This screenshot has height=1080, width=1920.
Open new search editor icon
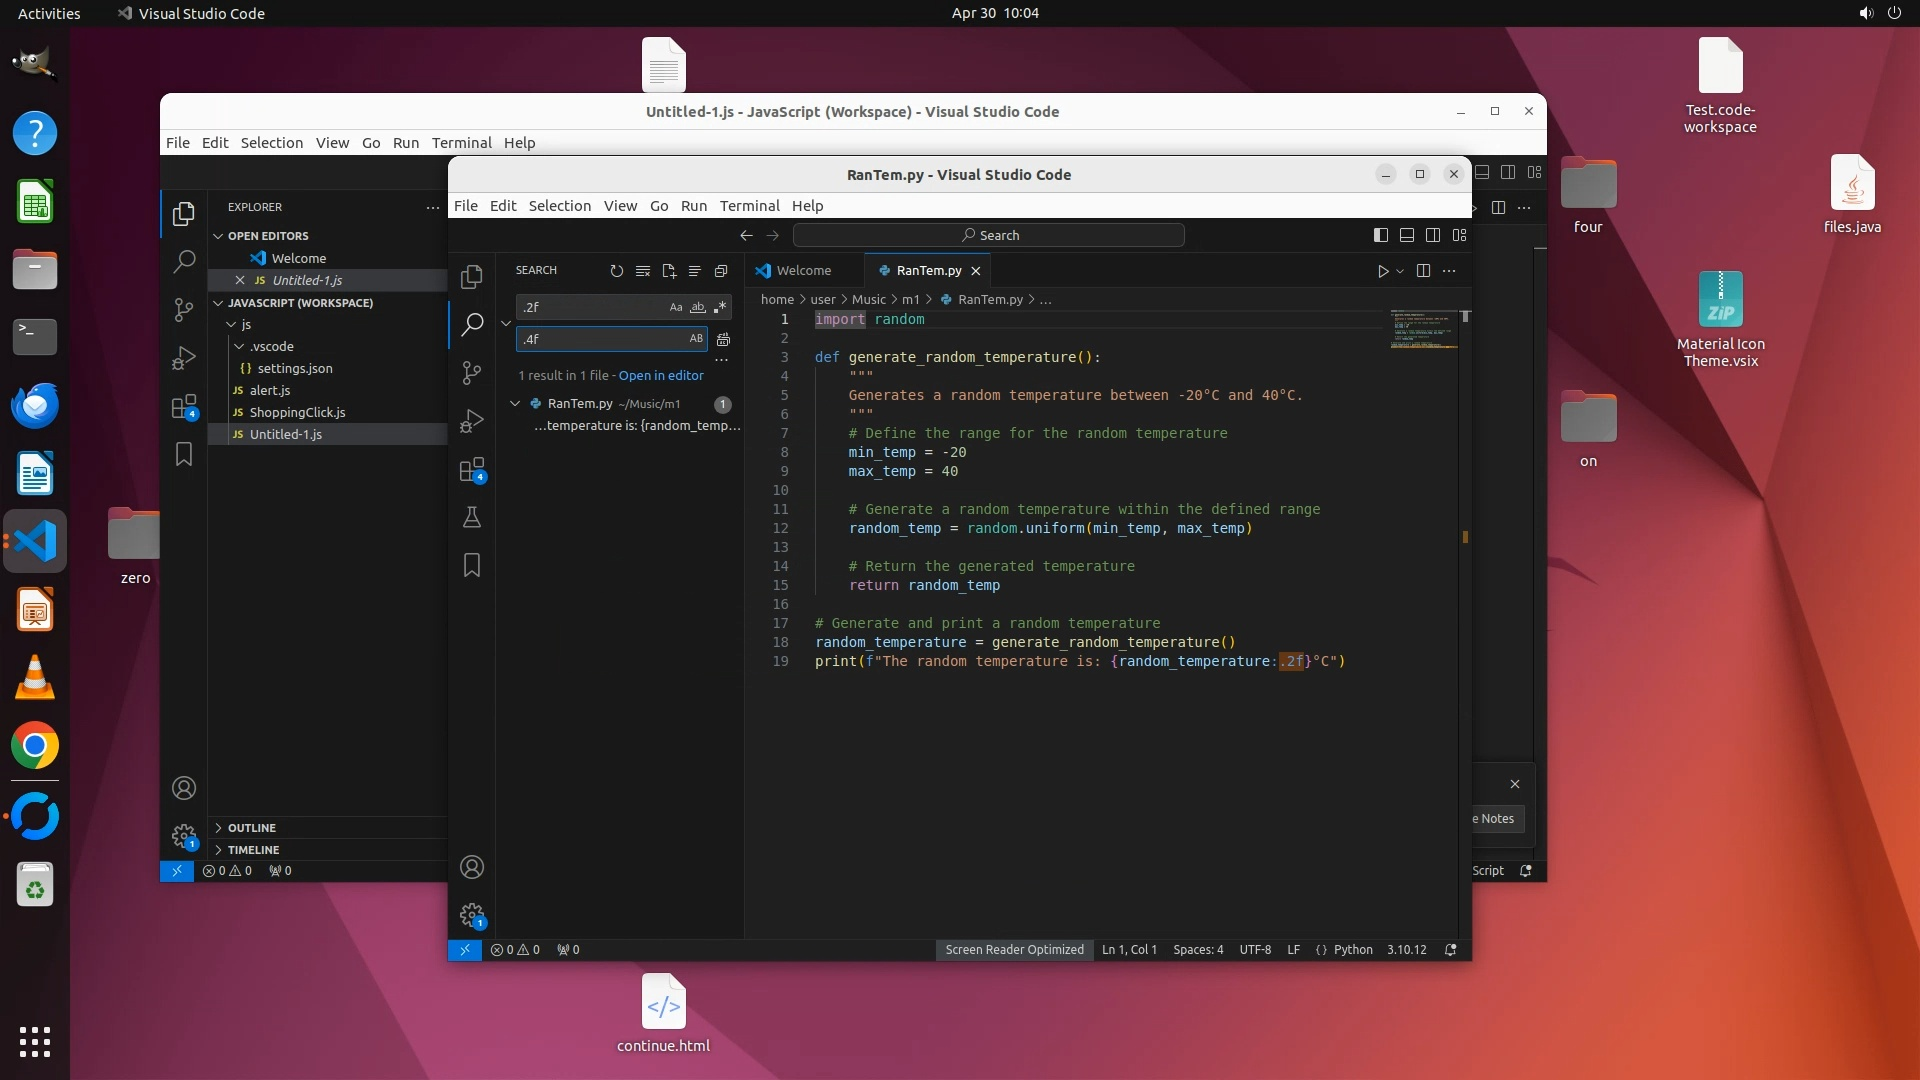coord(668,271)
